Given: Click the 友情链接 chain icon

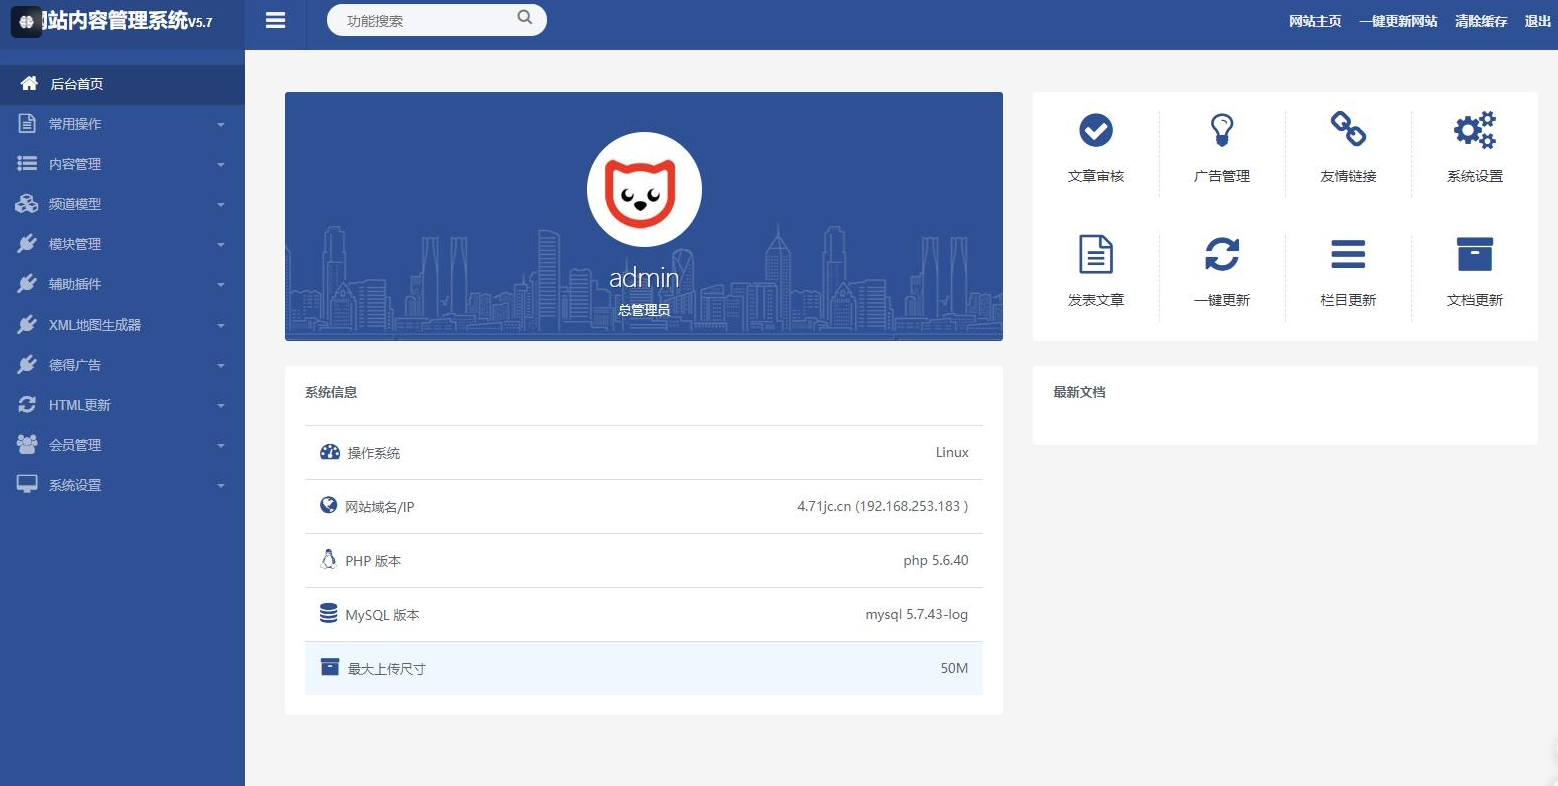Looking at the screenshot, I should pos(1348,130).
